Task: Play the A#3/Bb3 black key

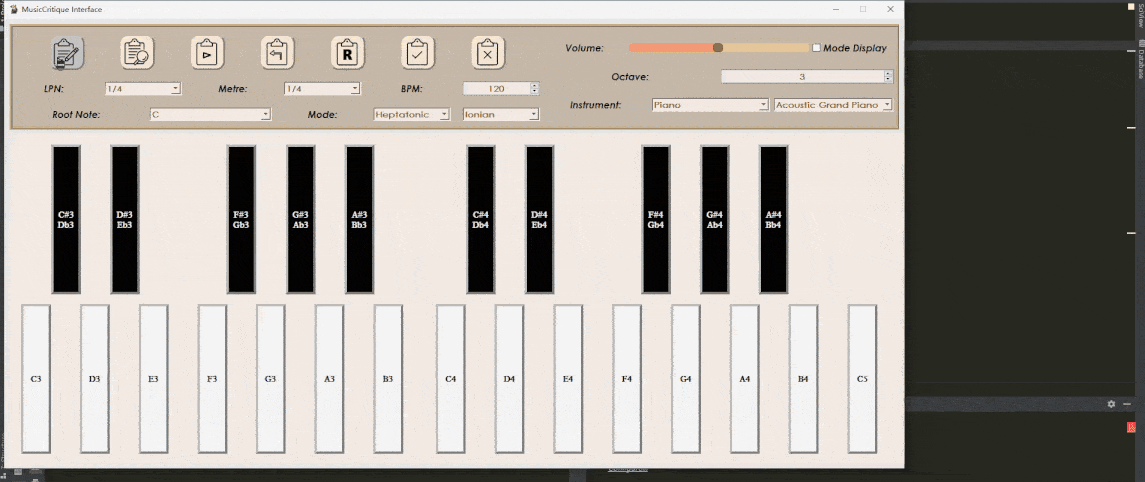Action: (359, 220)
